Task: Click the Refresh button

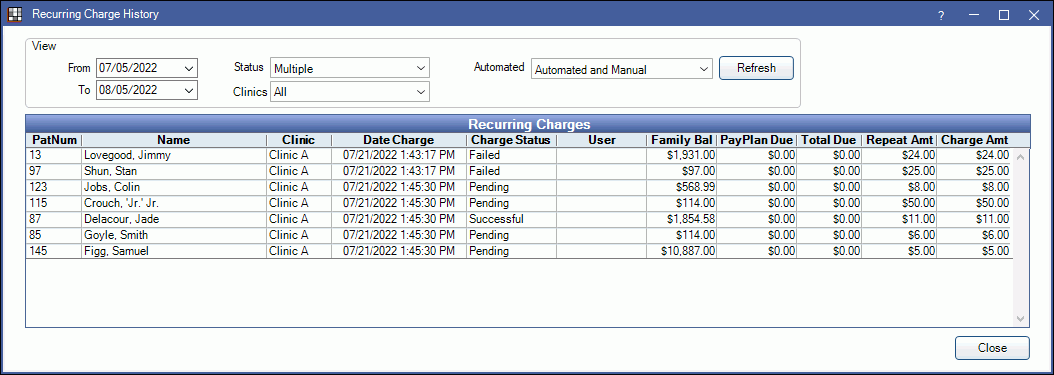Action: tap(756, 68)
